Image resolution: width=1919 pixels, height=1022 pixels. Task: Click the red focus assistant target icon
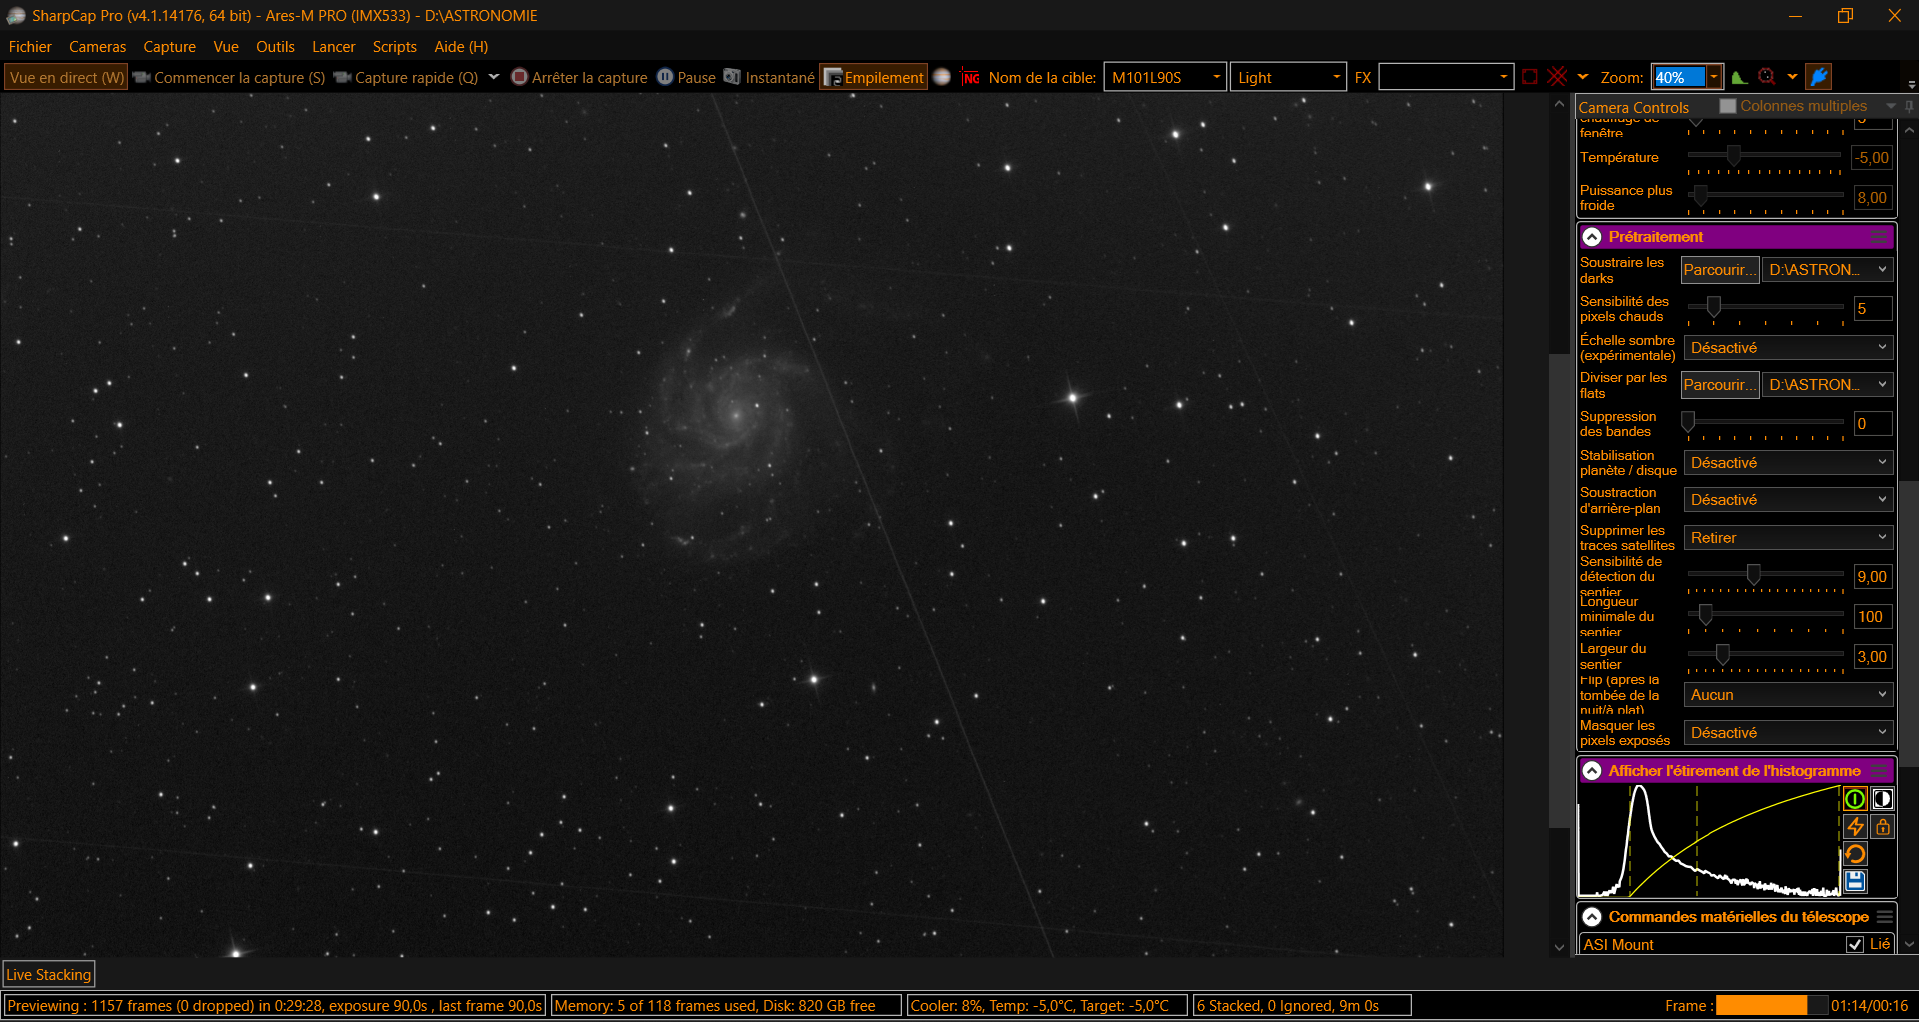pyautogui.click(x=1767, y=77)
